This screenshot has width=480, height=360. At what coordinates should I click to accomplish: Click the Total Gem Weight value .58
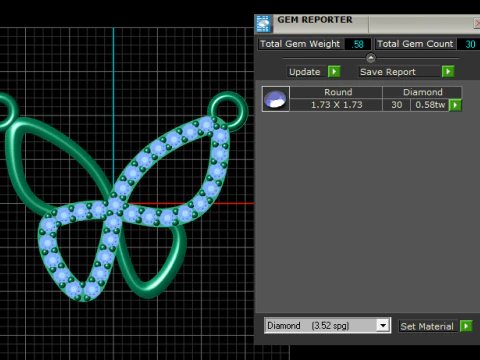coord(358,44)
